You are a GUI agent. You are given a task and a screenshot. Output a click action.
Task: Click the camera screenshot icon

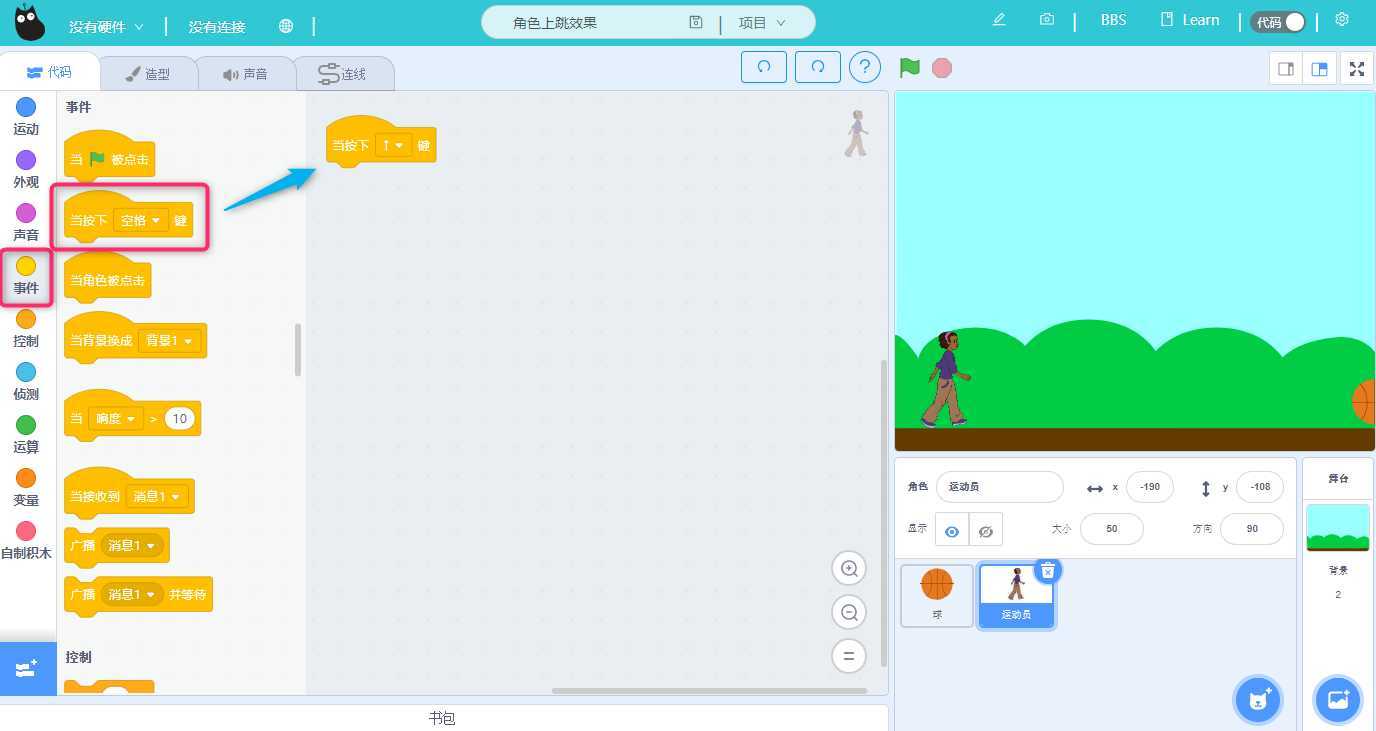[x=1046, y=20]
